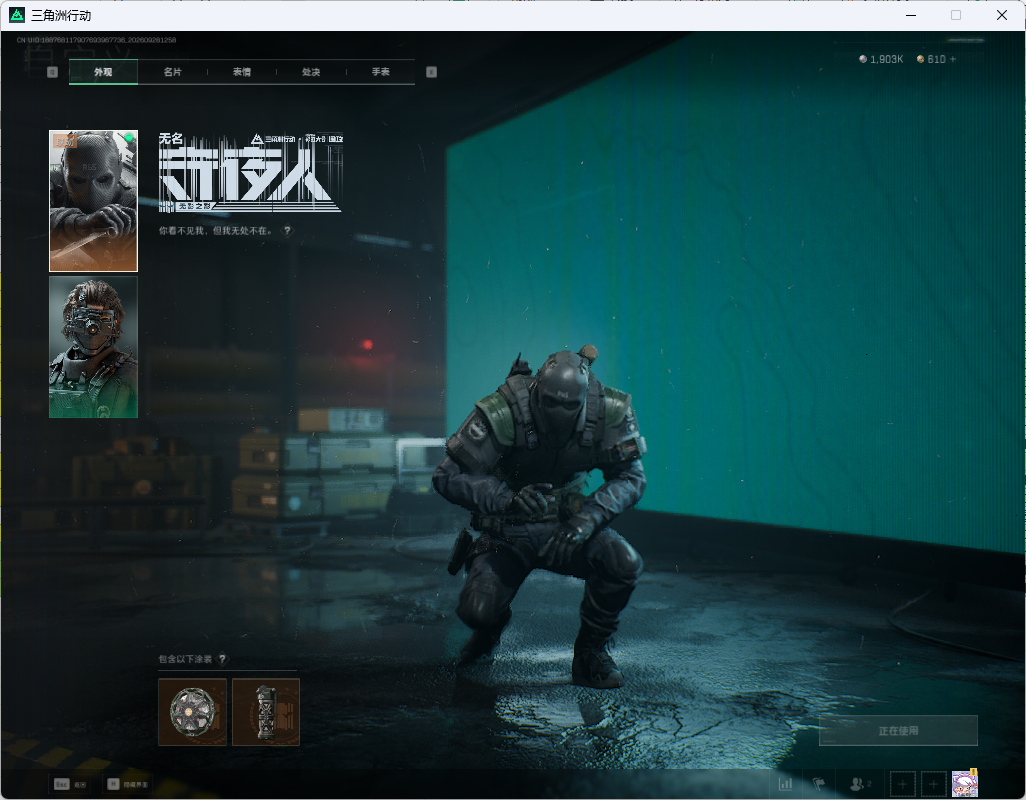
Task: Select the masked 无名 skin thumbnail
Action: click(94, 201)
